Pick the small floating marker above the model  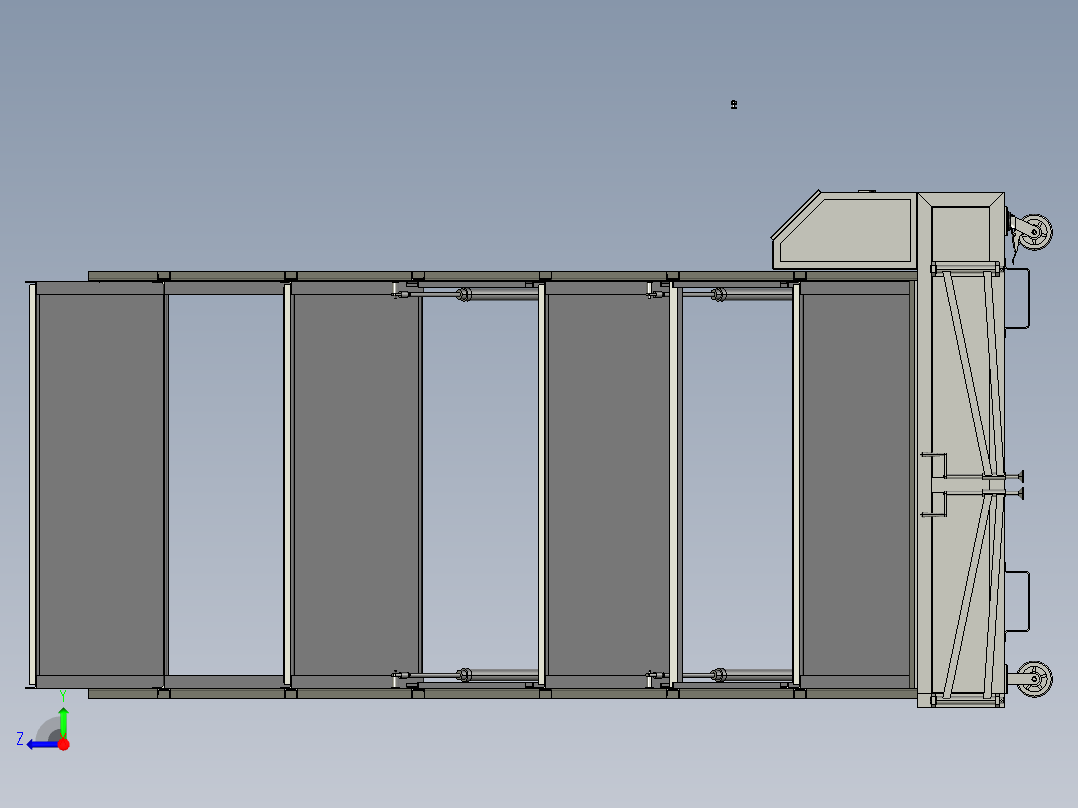(734, 105)
